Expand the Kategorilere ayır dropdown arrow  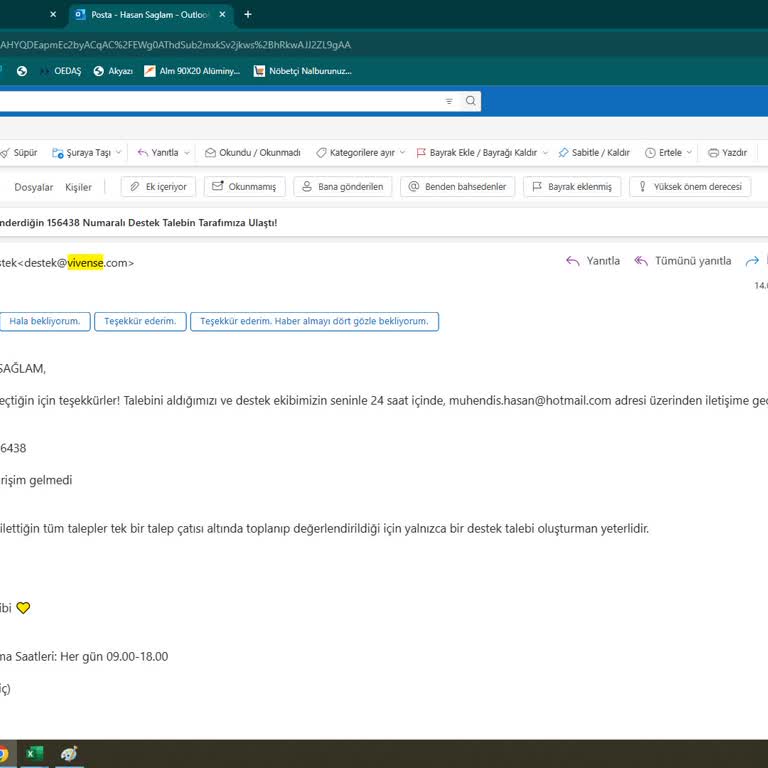[402, 153]
